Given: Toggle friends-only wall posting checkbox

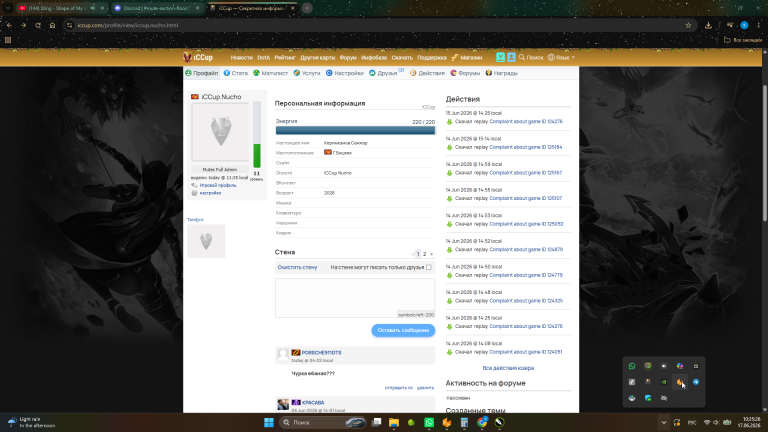Looking at the screenshot, I should coord(429,267).
